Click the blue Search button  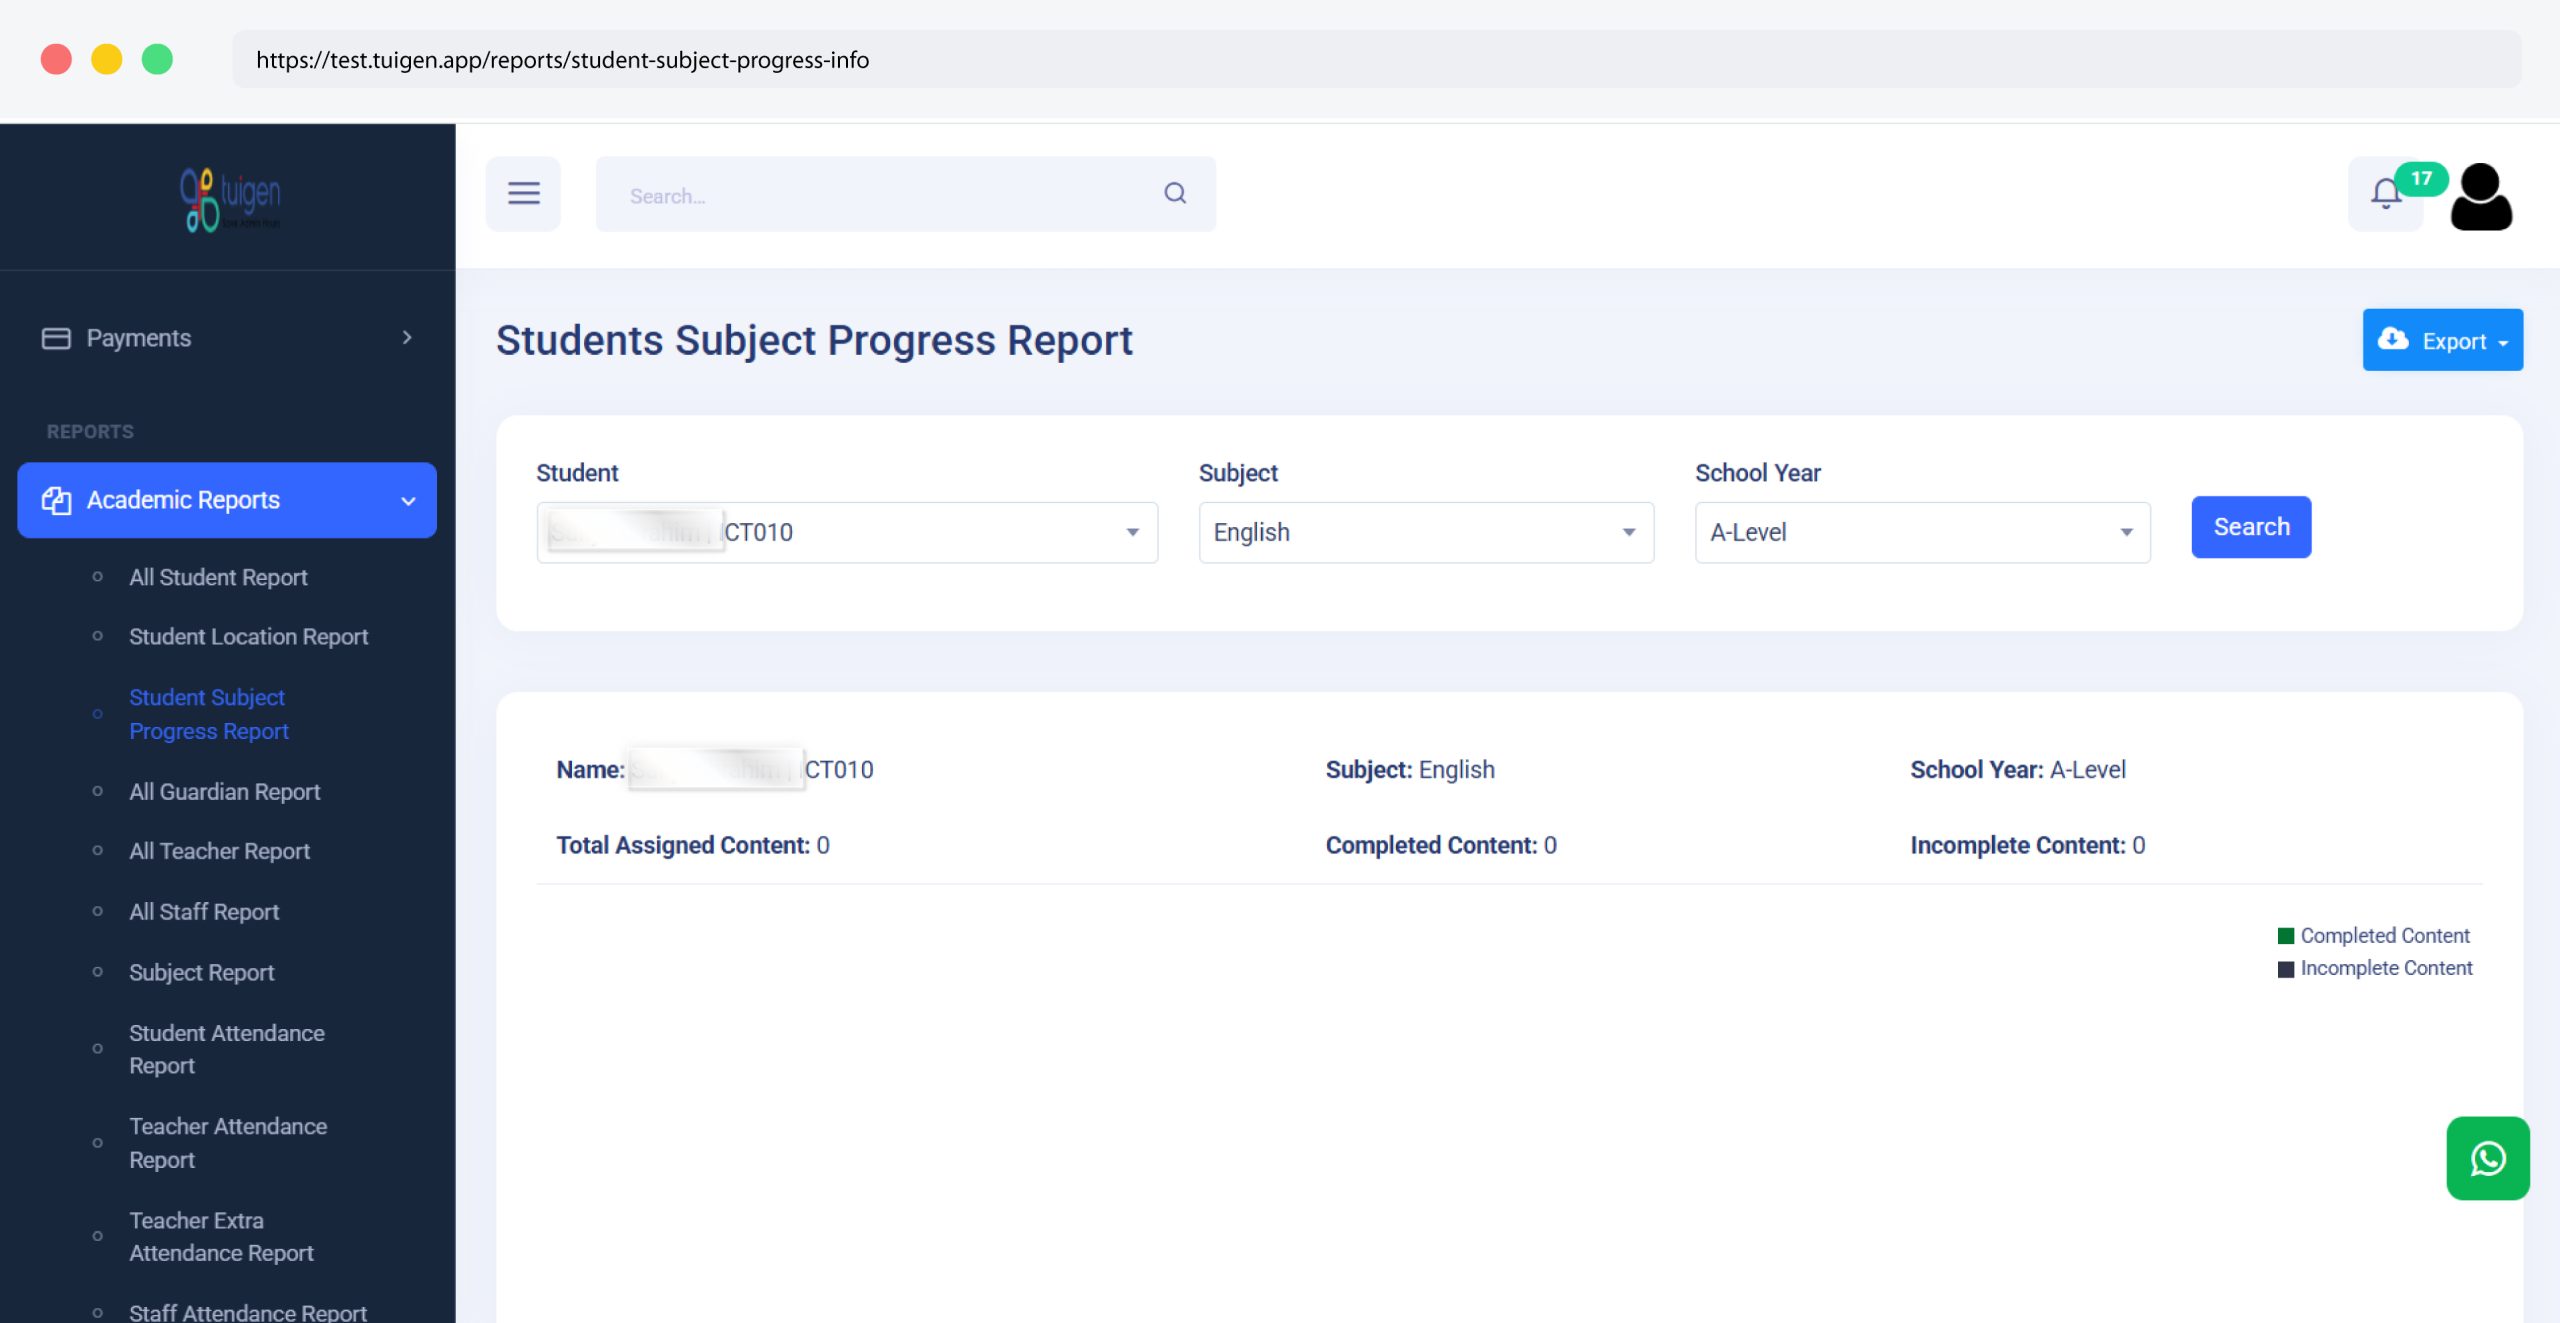2250,527
